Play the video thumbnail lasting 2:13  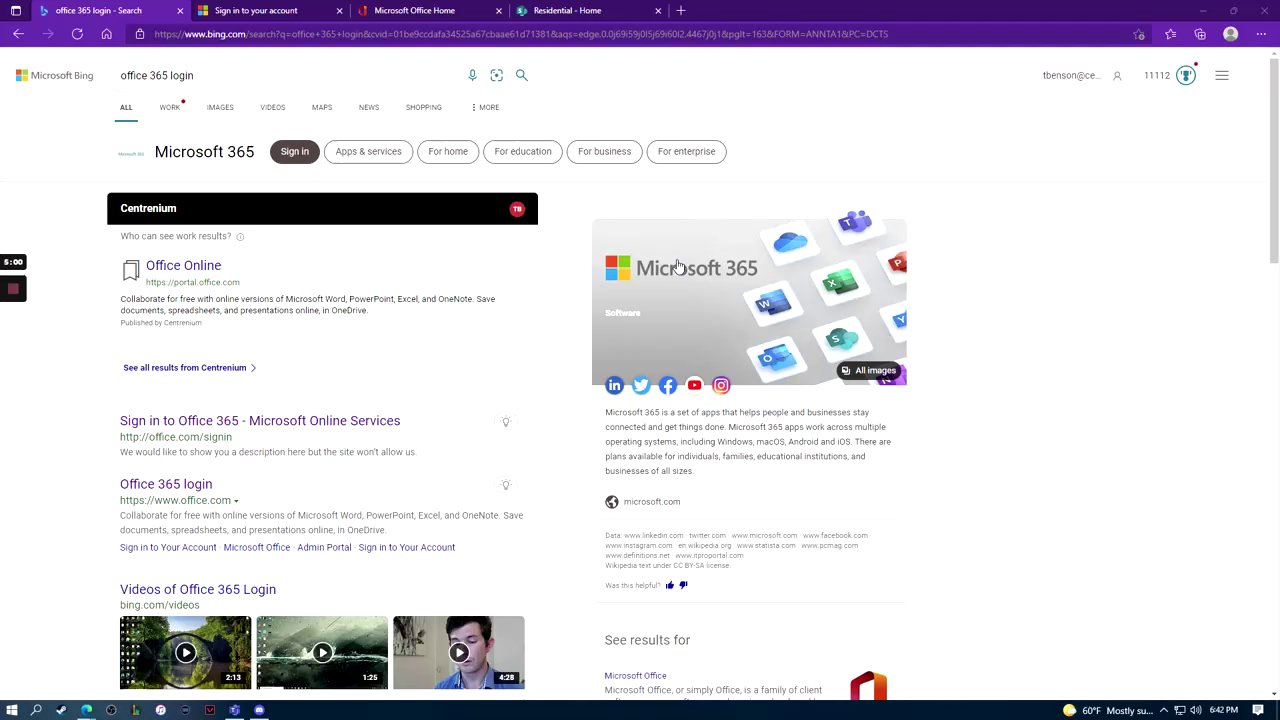pyautogui.click(x=185, y=652)
